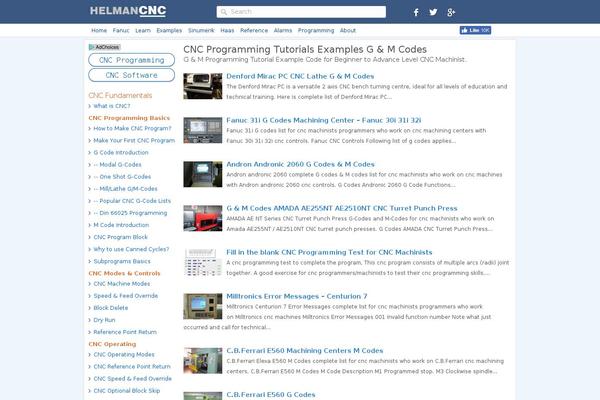
Task: Click the Facebook Like button
Action: [475, 30]
